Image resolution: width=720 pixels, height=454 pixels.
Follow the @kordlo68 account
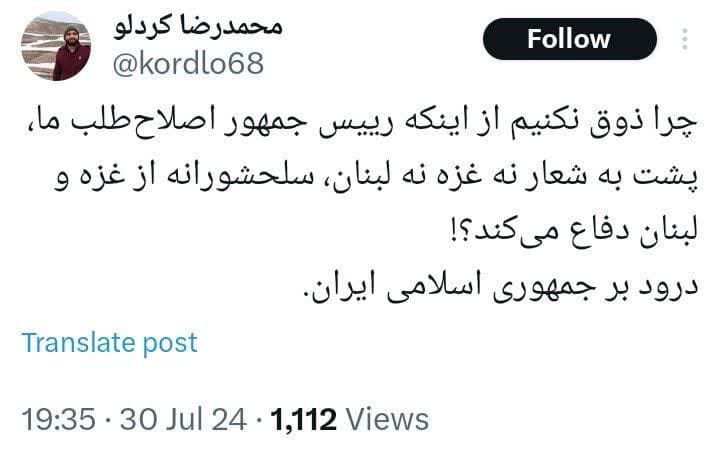click(569, 39)
